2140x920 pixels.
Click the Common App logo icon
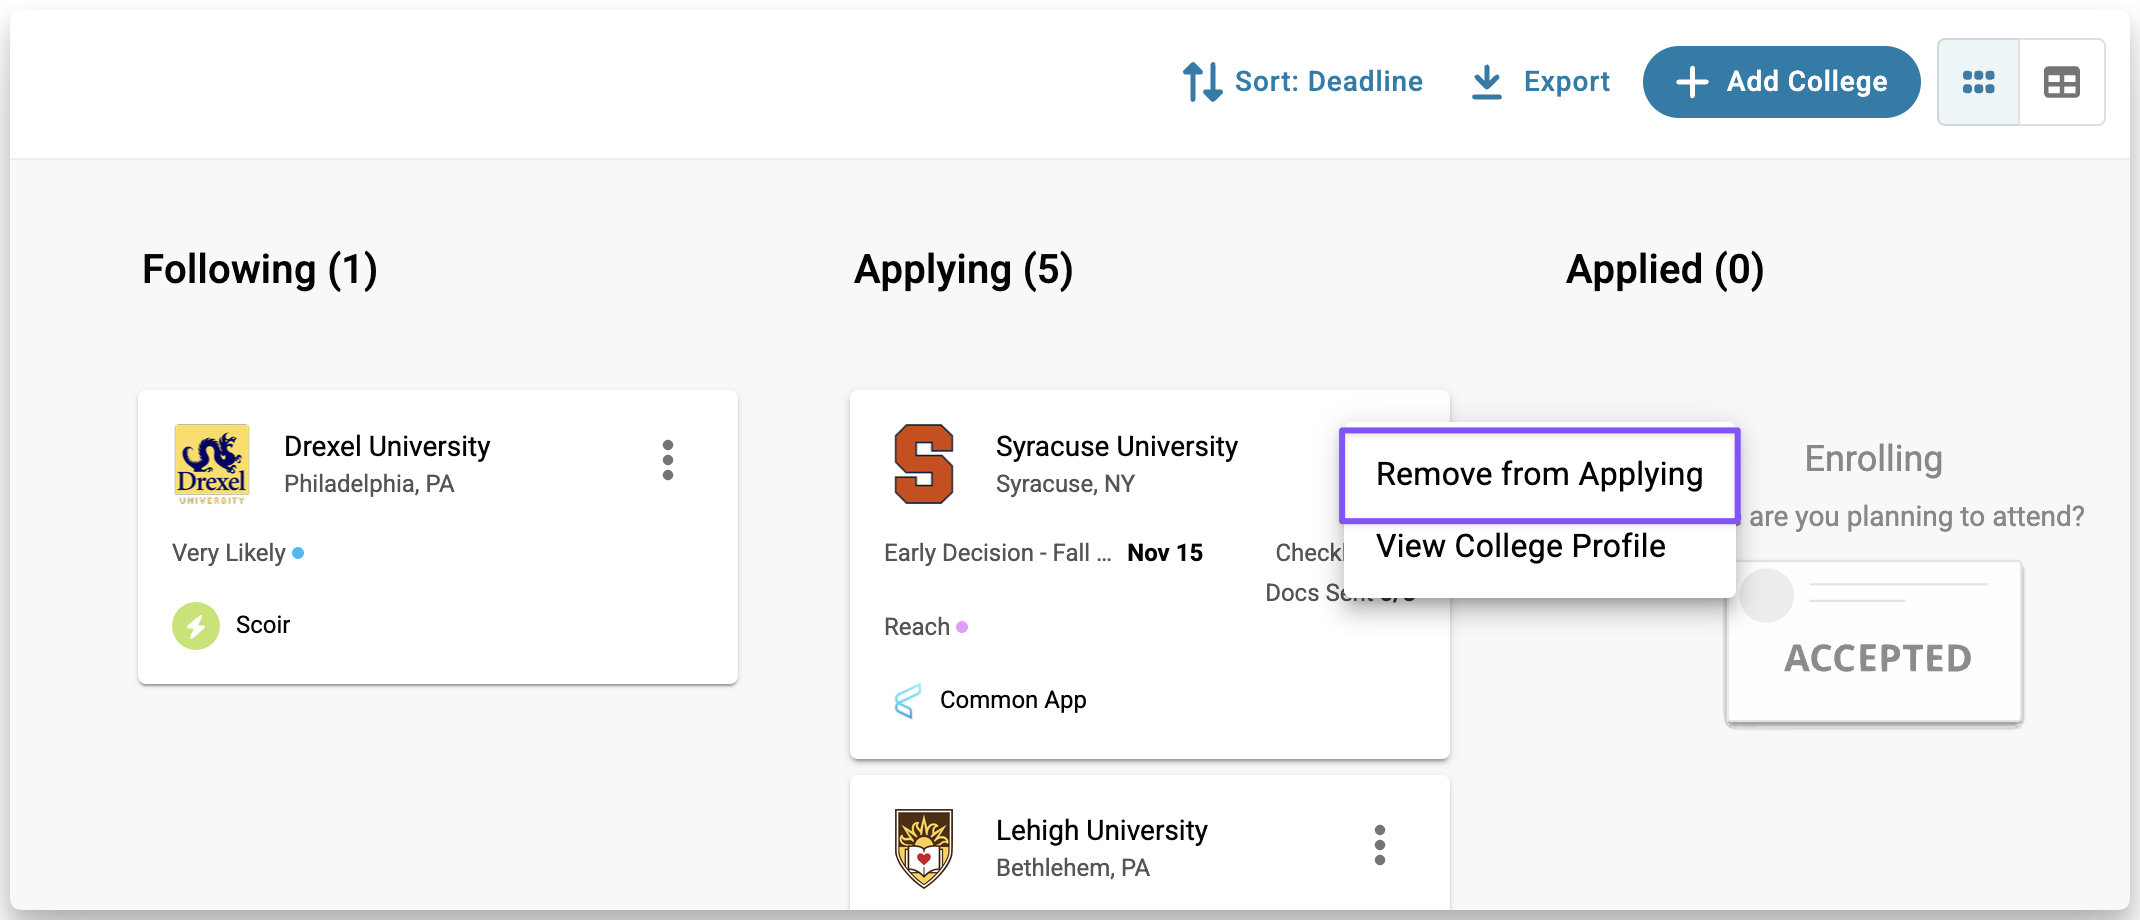(x=907, y=701)
